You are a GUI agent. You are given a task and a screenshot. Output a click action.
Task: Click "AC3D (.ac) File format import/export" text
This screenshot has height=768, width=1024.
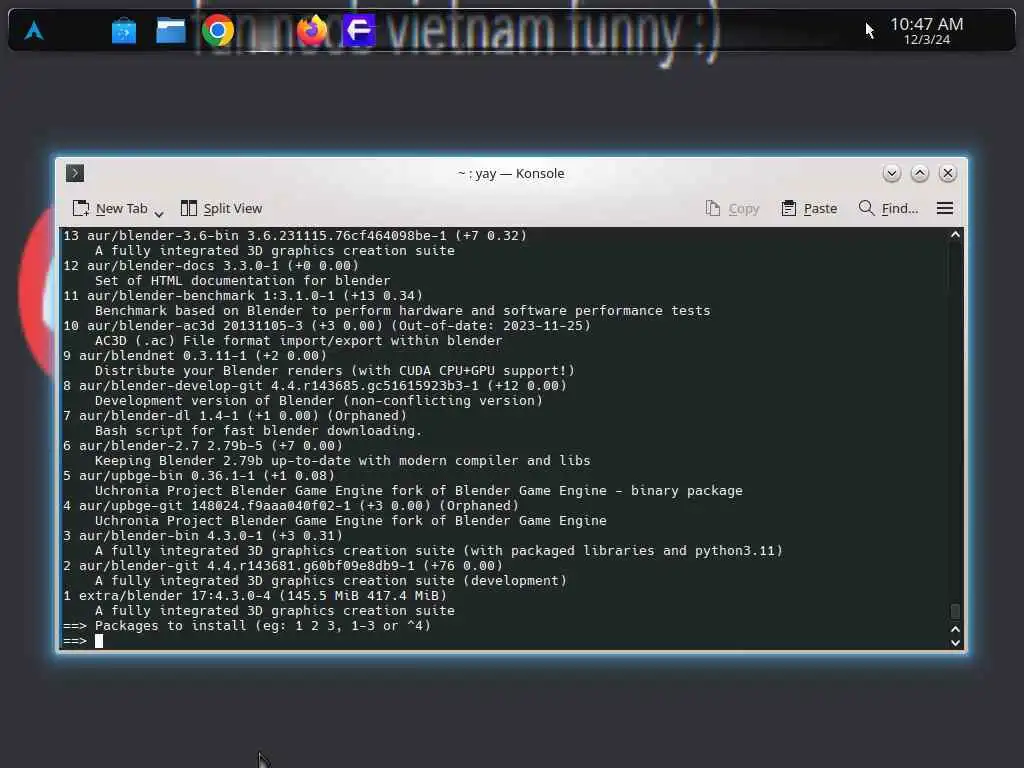298,340
